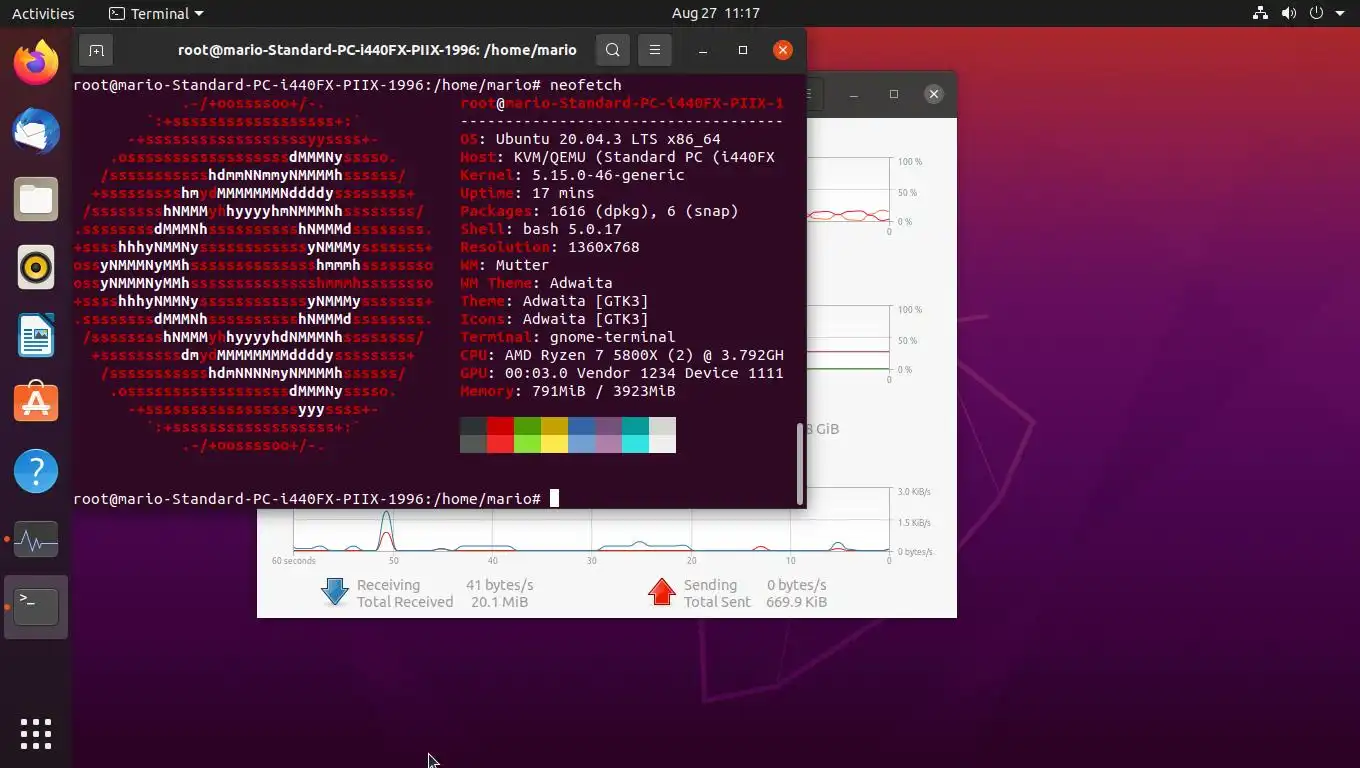Click the 'CPU: AMD Ryzen 7 5800X' line
Viewport: 1360px width, 768px height.
(x=622, y=355)
